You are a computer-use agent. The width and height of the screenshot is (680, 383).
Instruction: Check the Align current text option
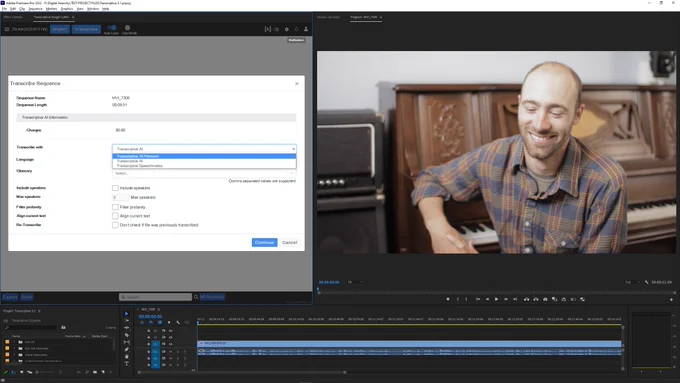[115, 216]
